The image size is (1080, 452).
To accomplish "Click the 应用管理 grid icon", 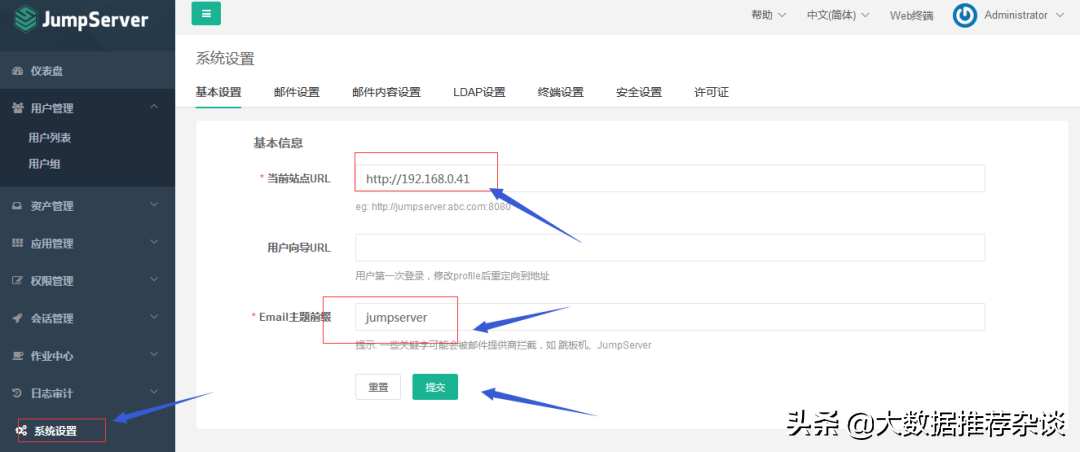I will click(x=17, y=243).
